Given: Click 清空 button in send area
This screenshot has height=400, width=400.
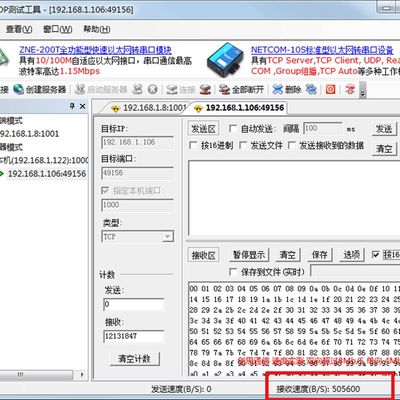Looking at the screenshot, I should click(x=384, y=149).
